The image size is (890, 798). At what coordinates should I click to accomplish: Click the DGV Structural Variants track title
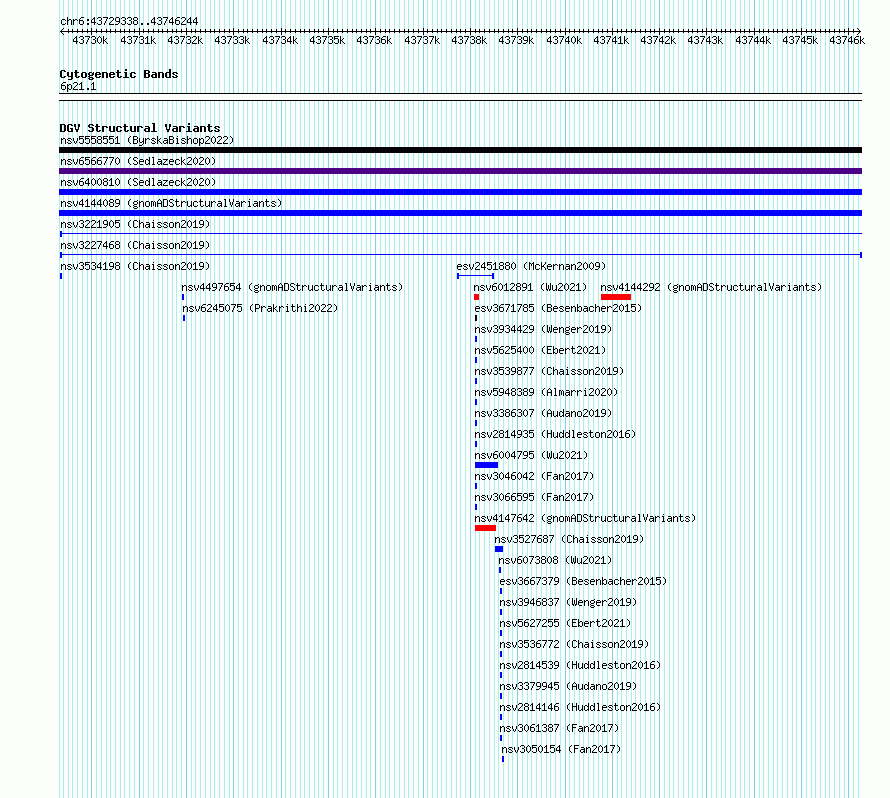[140, 128]
